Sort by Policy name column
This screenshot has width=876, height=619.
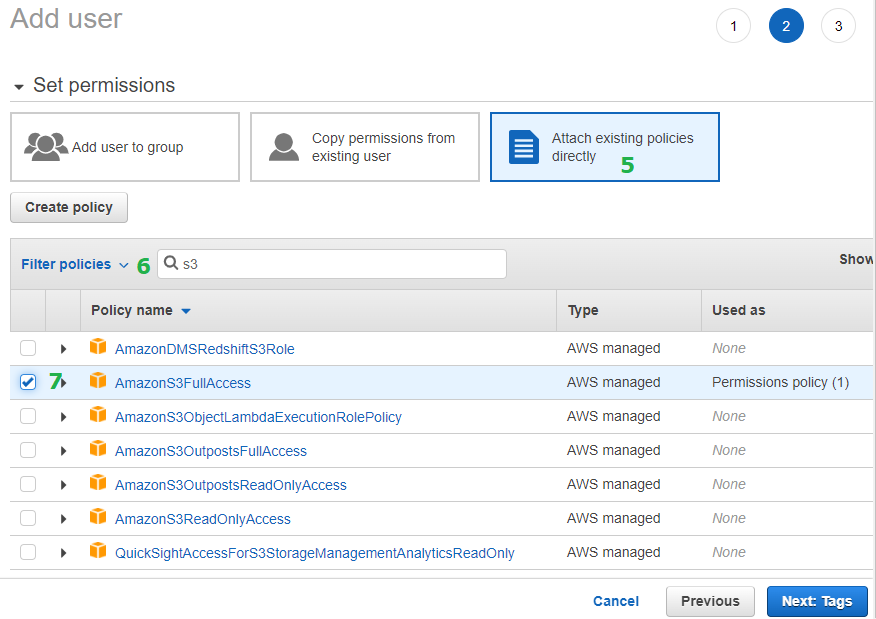pyautogui.click(x=141, y=311)
